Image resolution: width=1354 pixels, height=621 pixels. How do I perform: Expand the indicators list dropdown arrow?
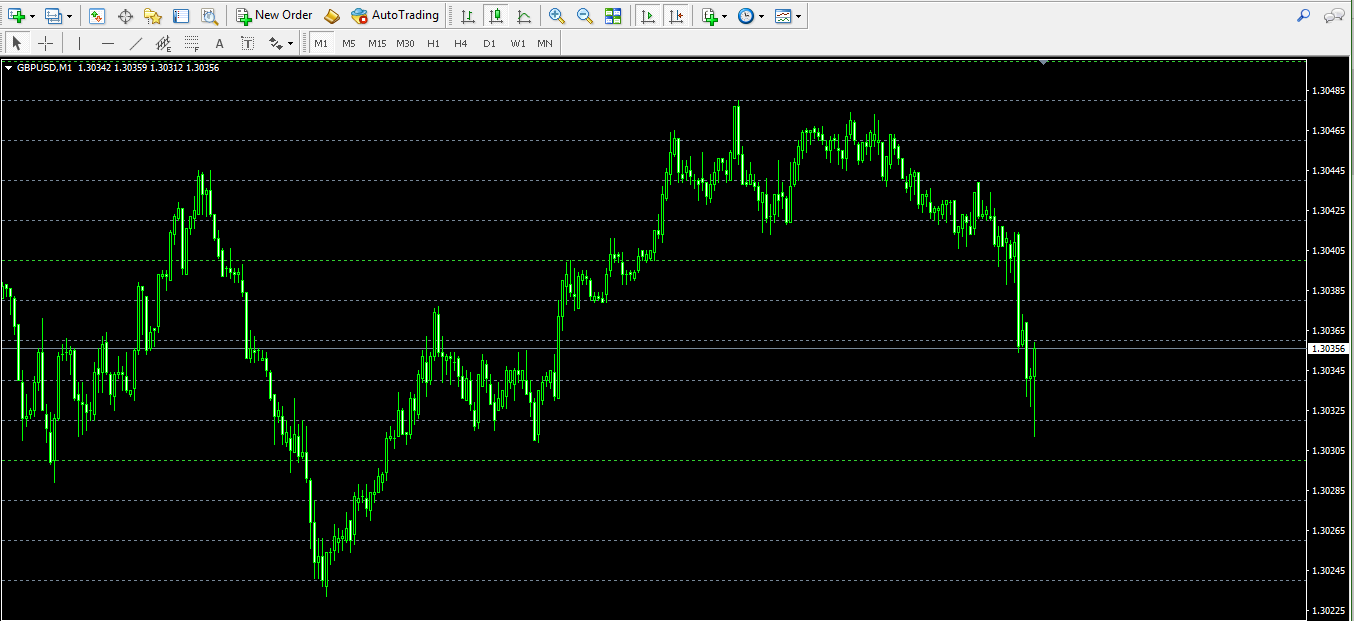click(724, 17)
